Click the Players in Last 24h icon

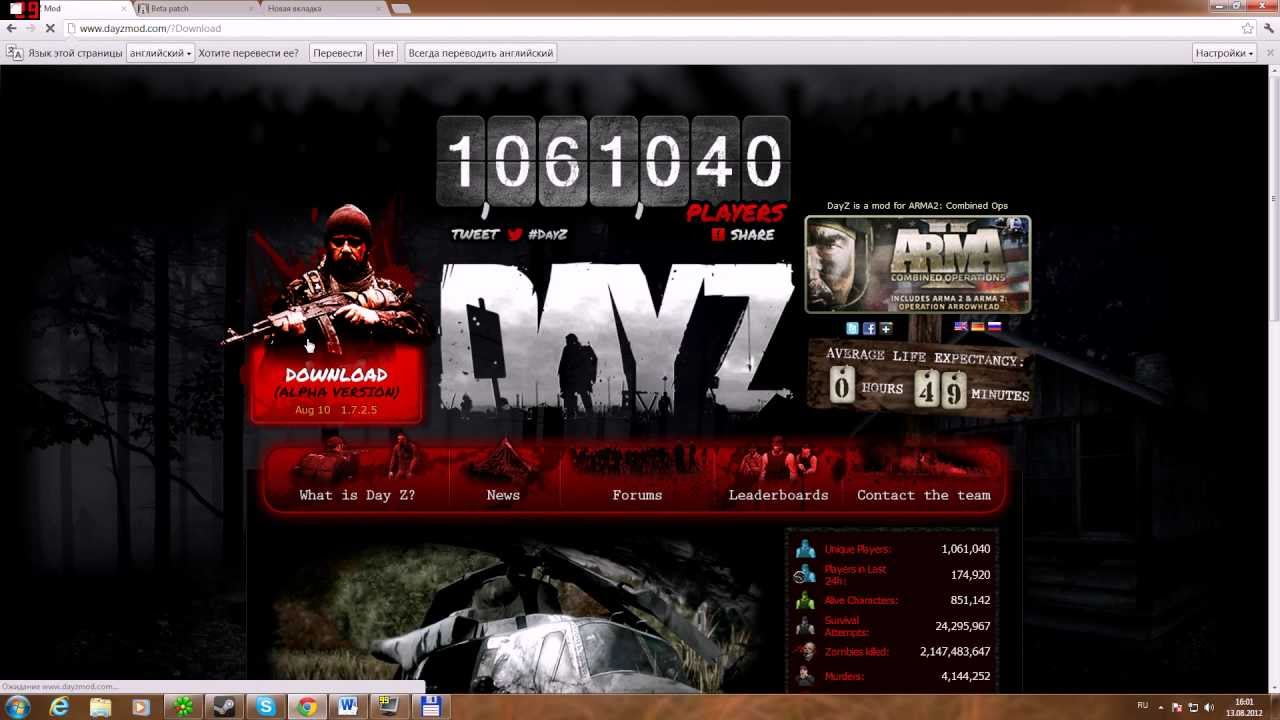(805, 574)
